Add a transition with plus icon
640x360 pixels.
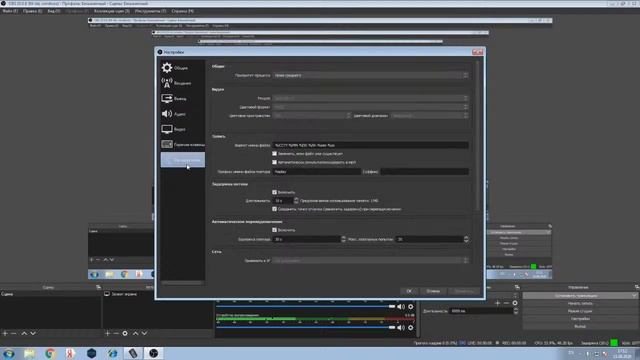tap(498, 303)
